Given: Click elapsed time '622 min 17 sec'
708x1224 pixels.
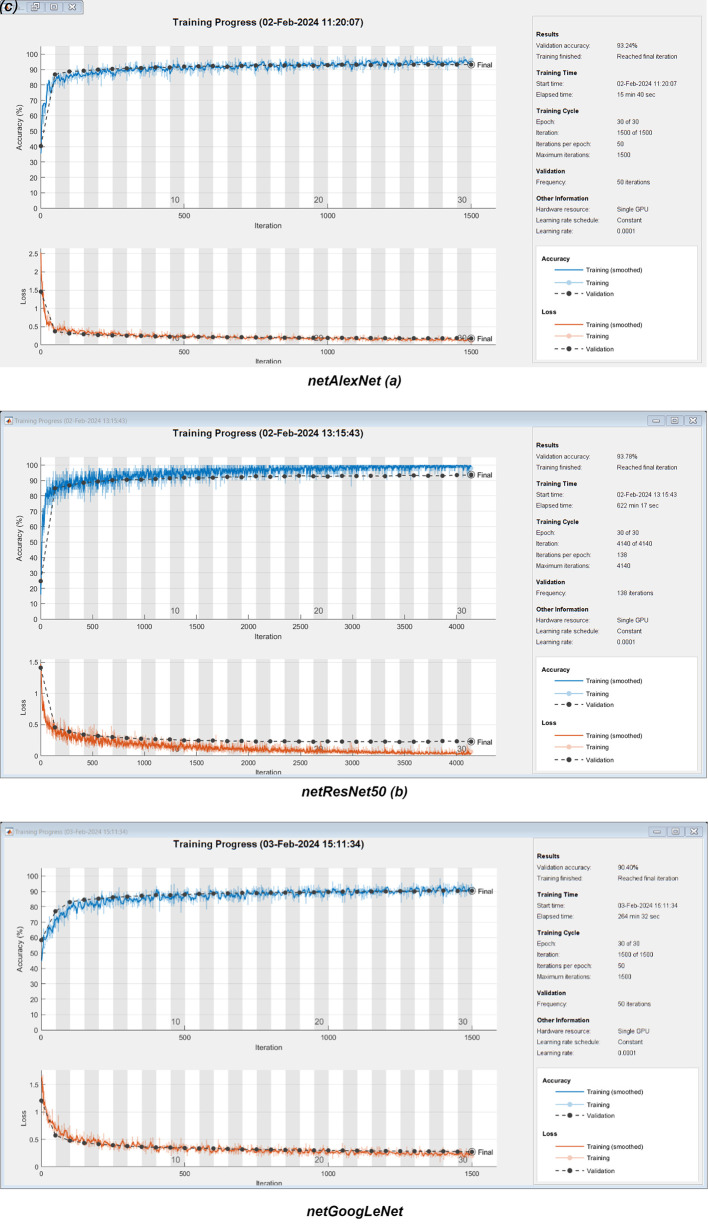Looking at the screenshot, I should pyautogui.click(x=640, y=505).
